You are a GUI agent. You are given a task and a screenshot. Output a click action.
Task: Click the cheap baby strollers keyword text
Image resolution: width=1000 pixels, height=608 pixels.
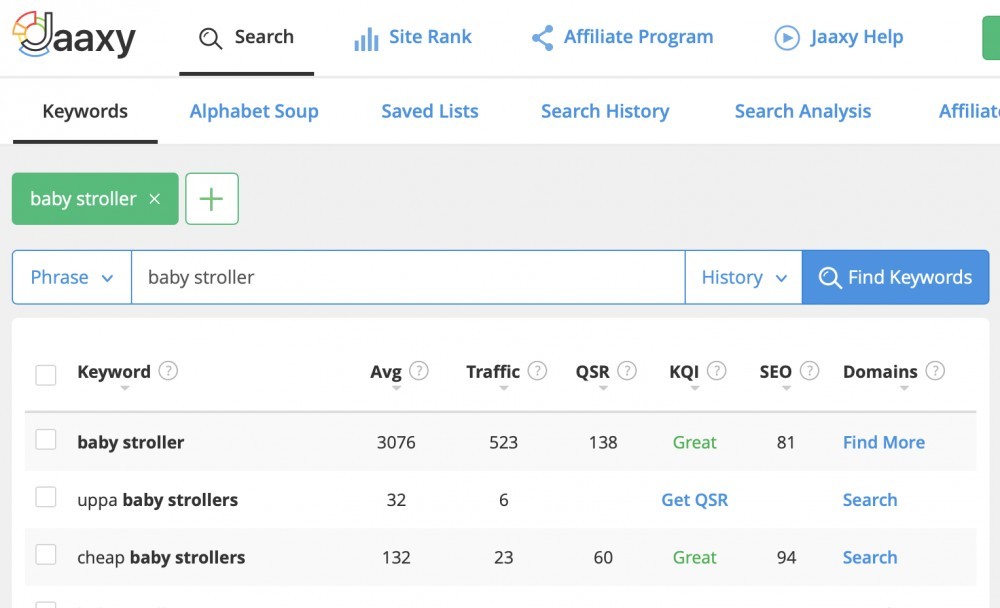(161, 557)
